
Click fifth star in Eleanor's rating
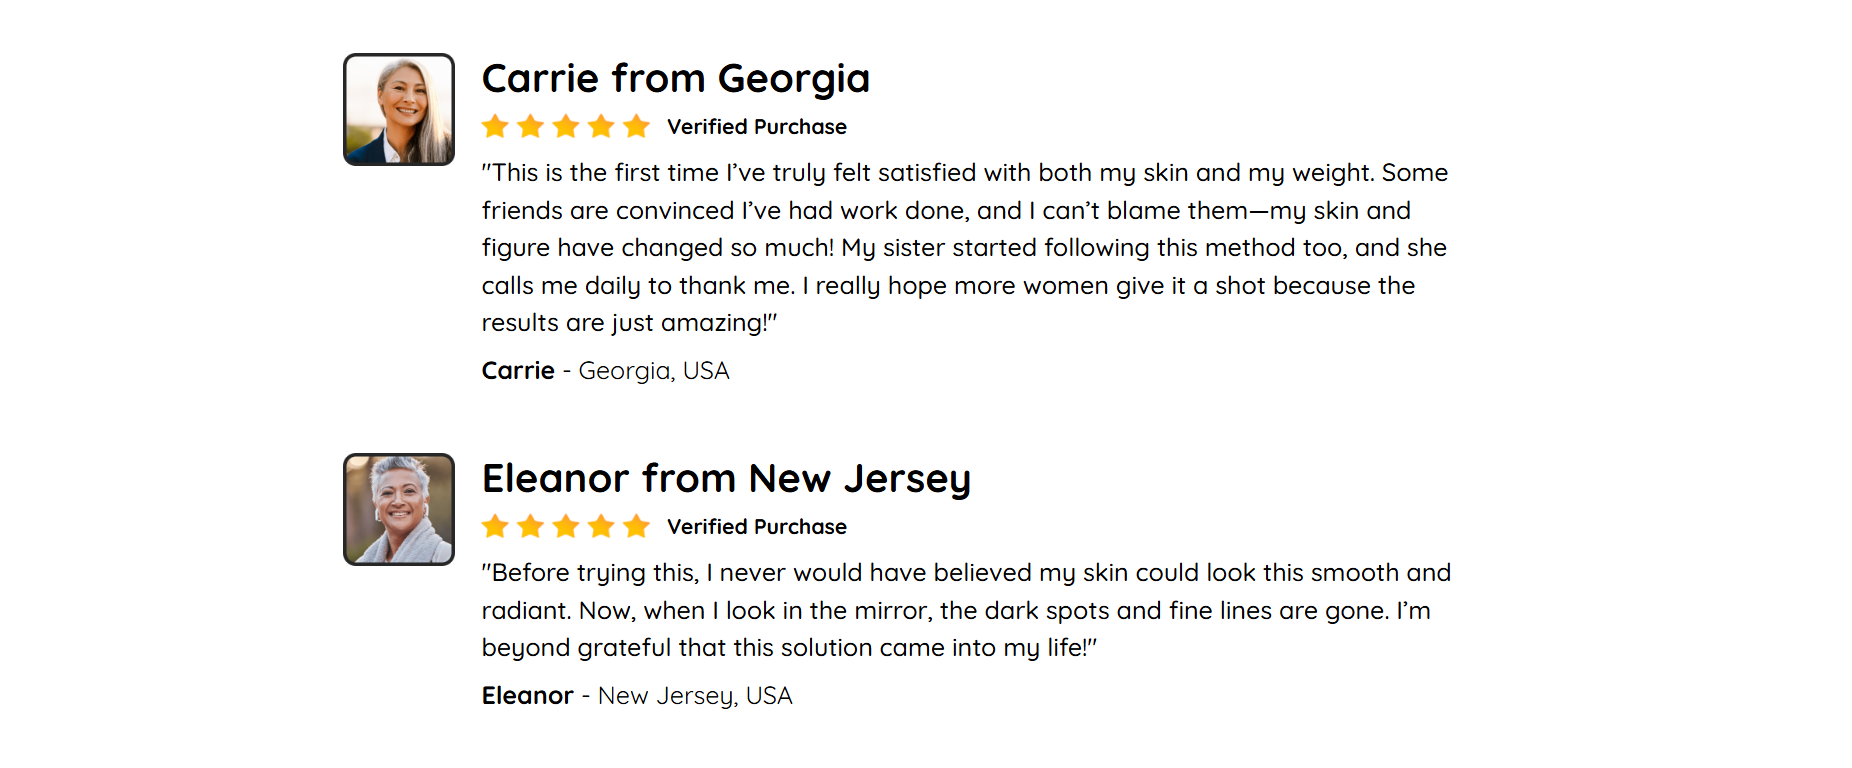(x=637, y=526)
